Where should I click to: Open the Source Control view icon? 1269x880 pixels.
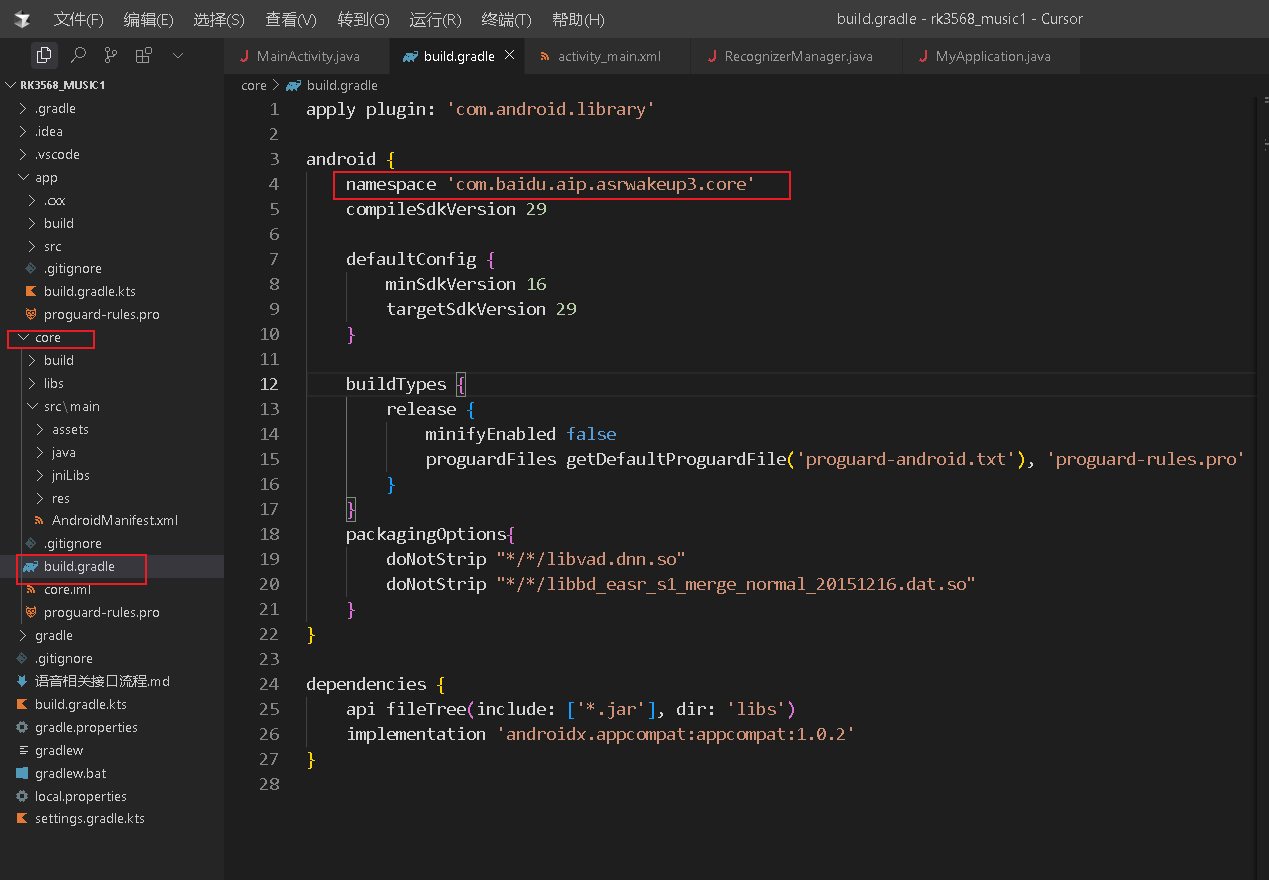tap(111, 56)
